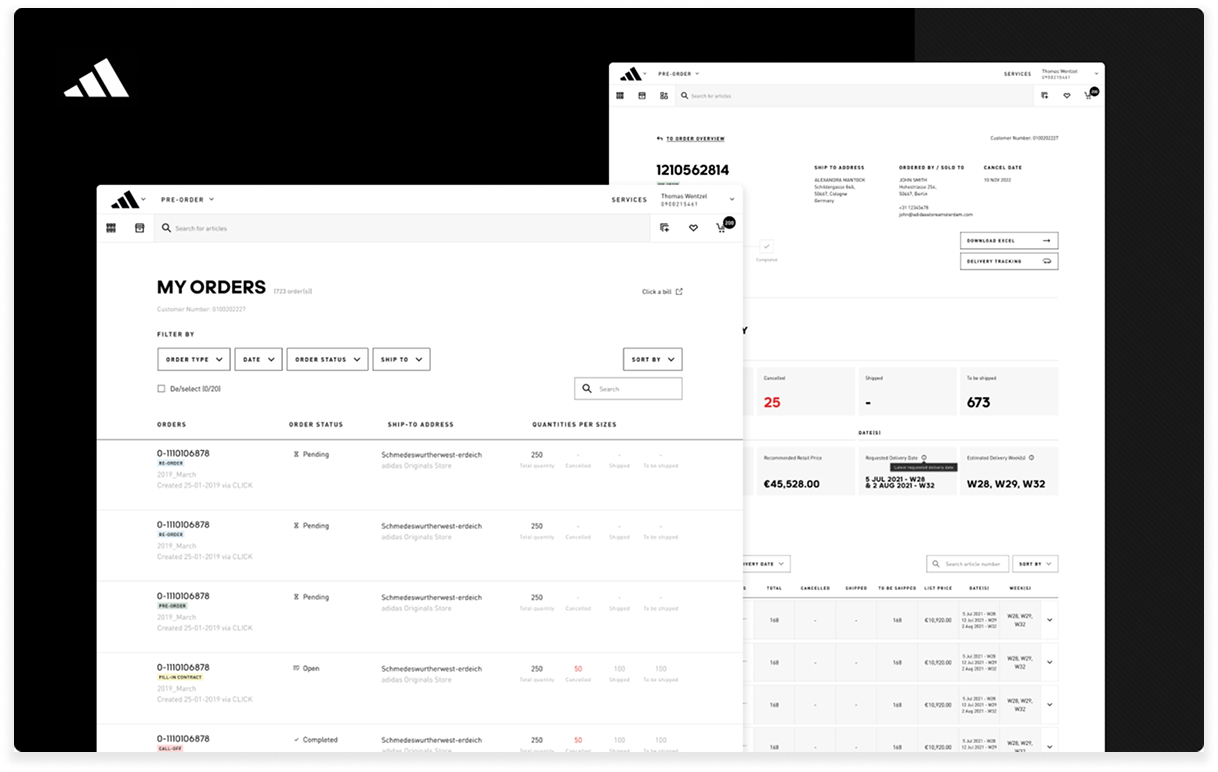Toggle the Completed checkbox on order details
This screenshot has height=772, width=1218.
click(x=766, y=247)
